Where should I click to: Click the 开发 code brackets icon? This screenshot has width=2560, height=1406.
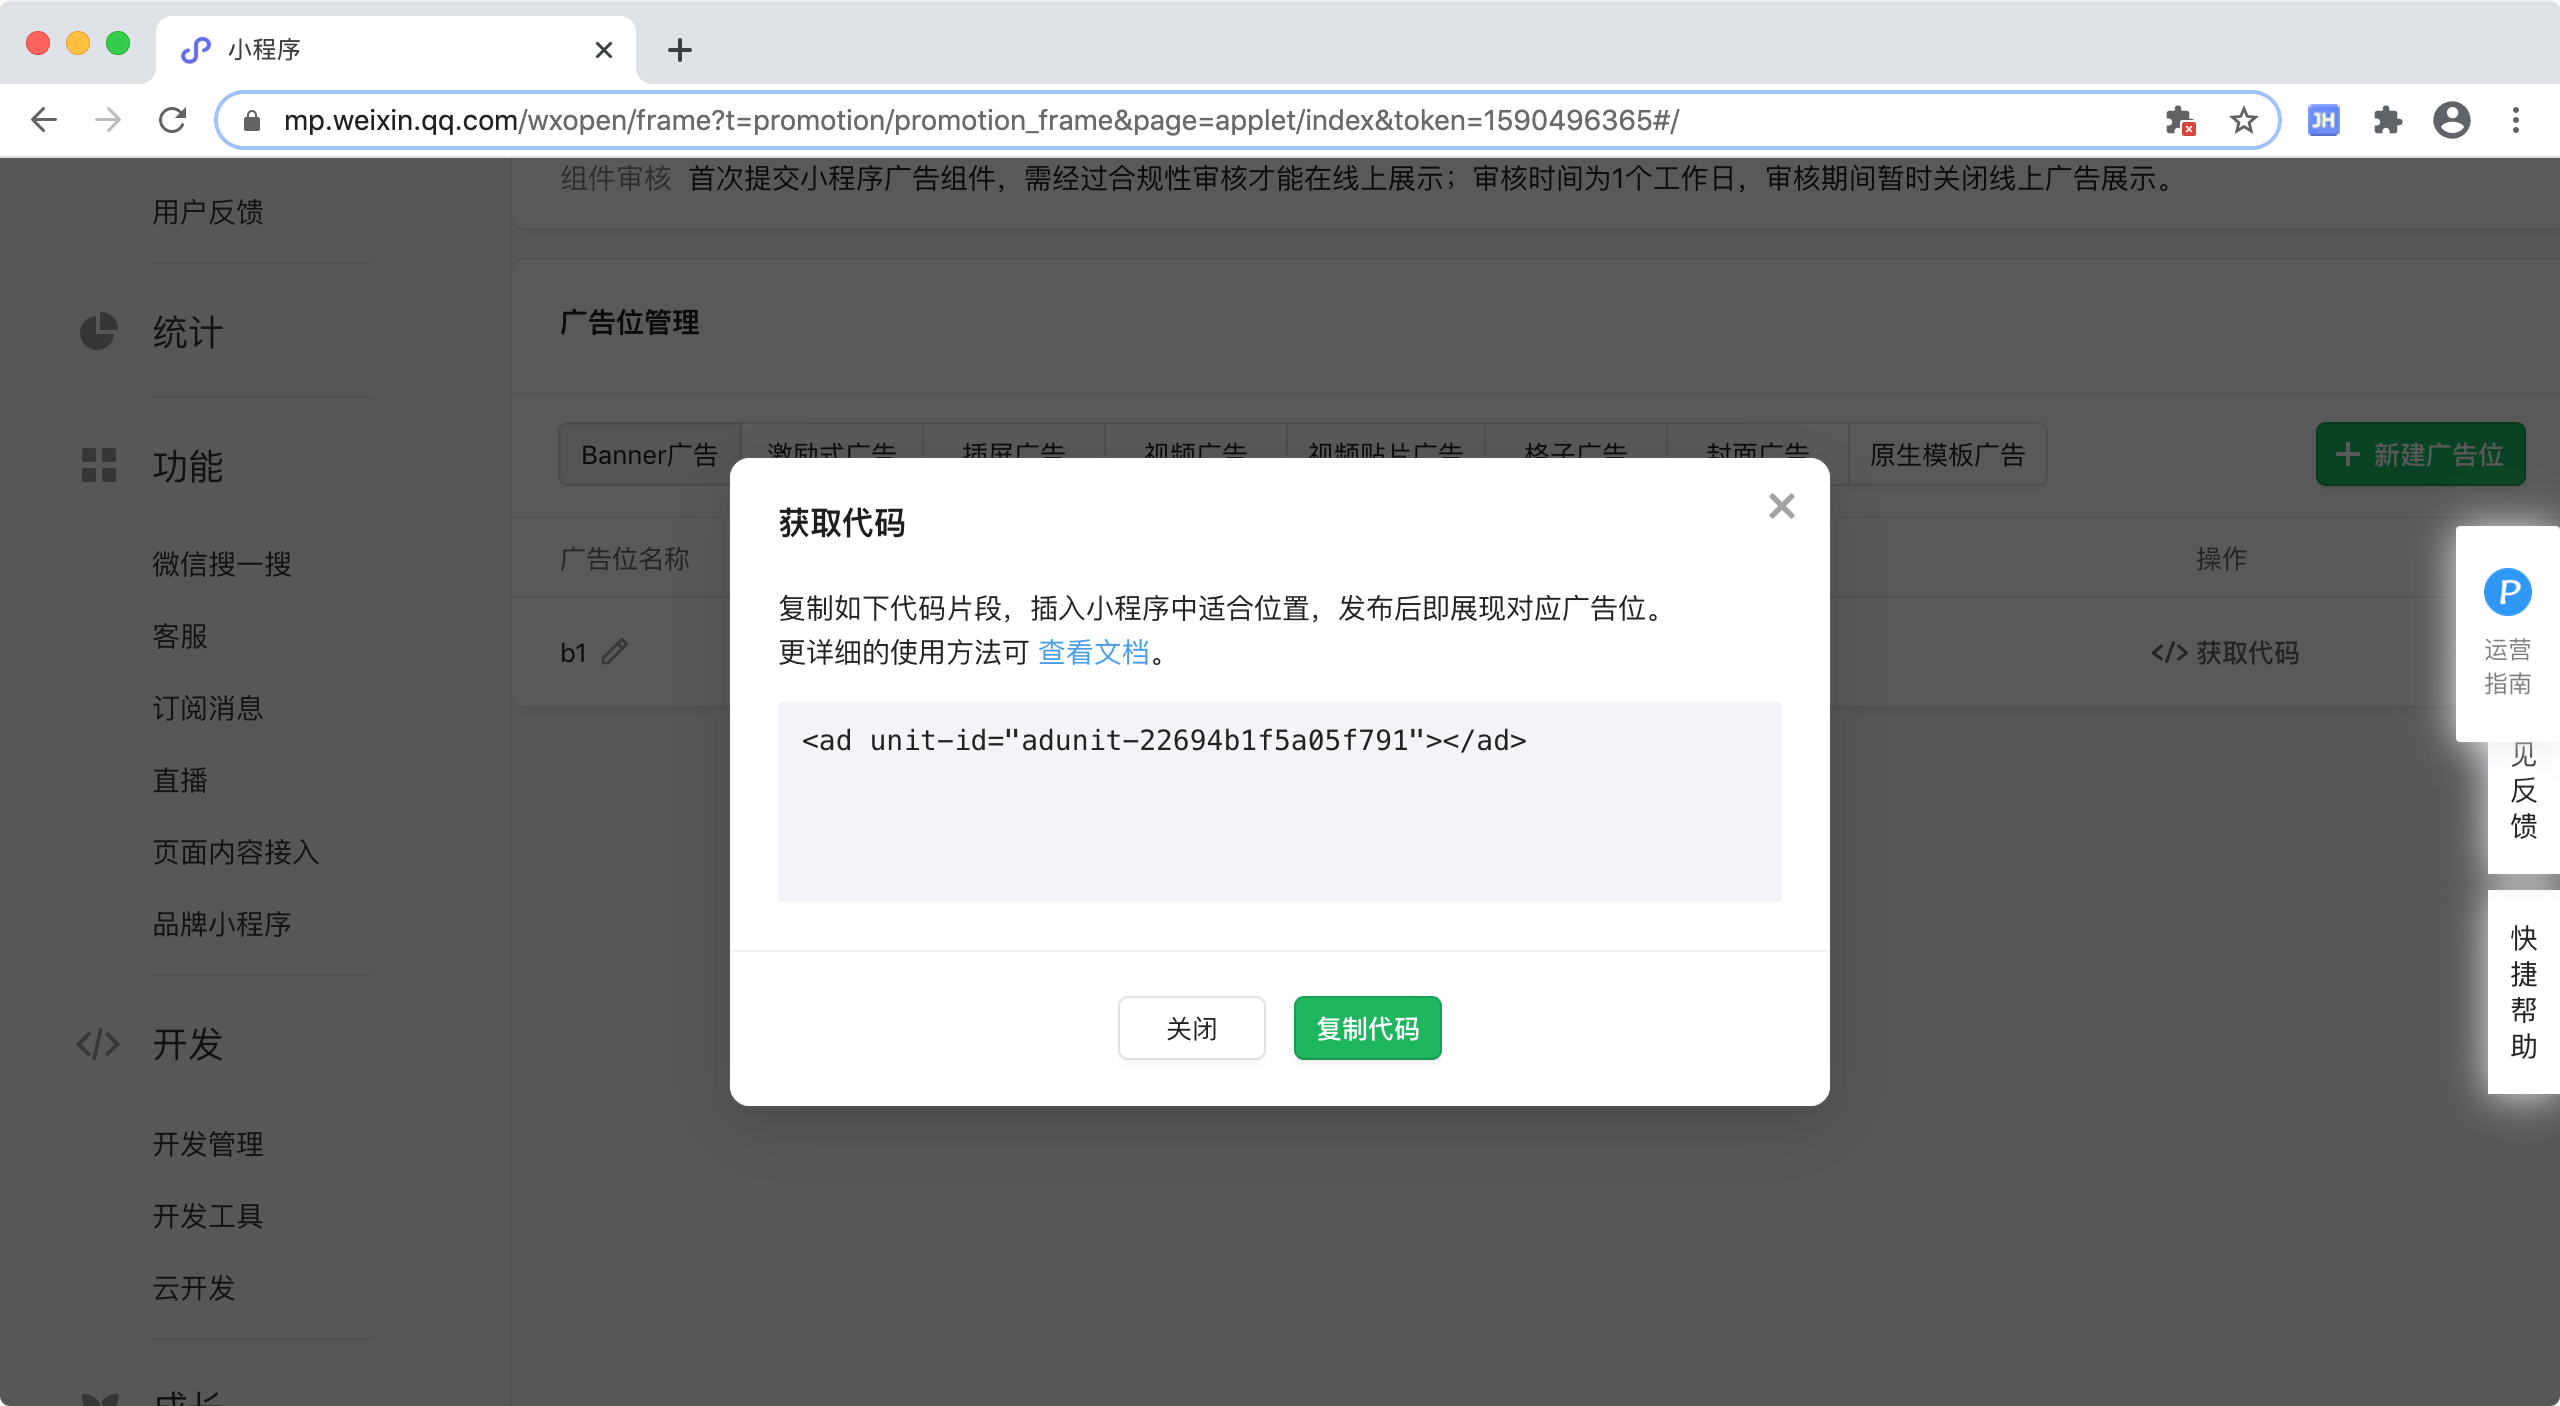tap(99, 1044)
